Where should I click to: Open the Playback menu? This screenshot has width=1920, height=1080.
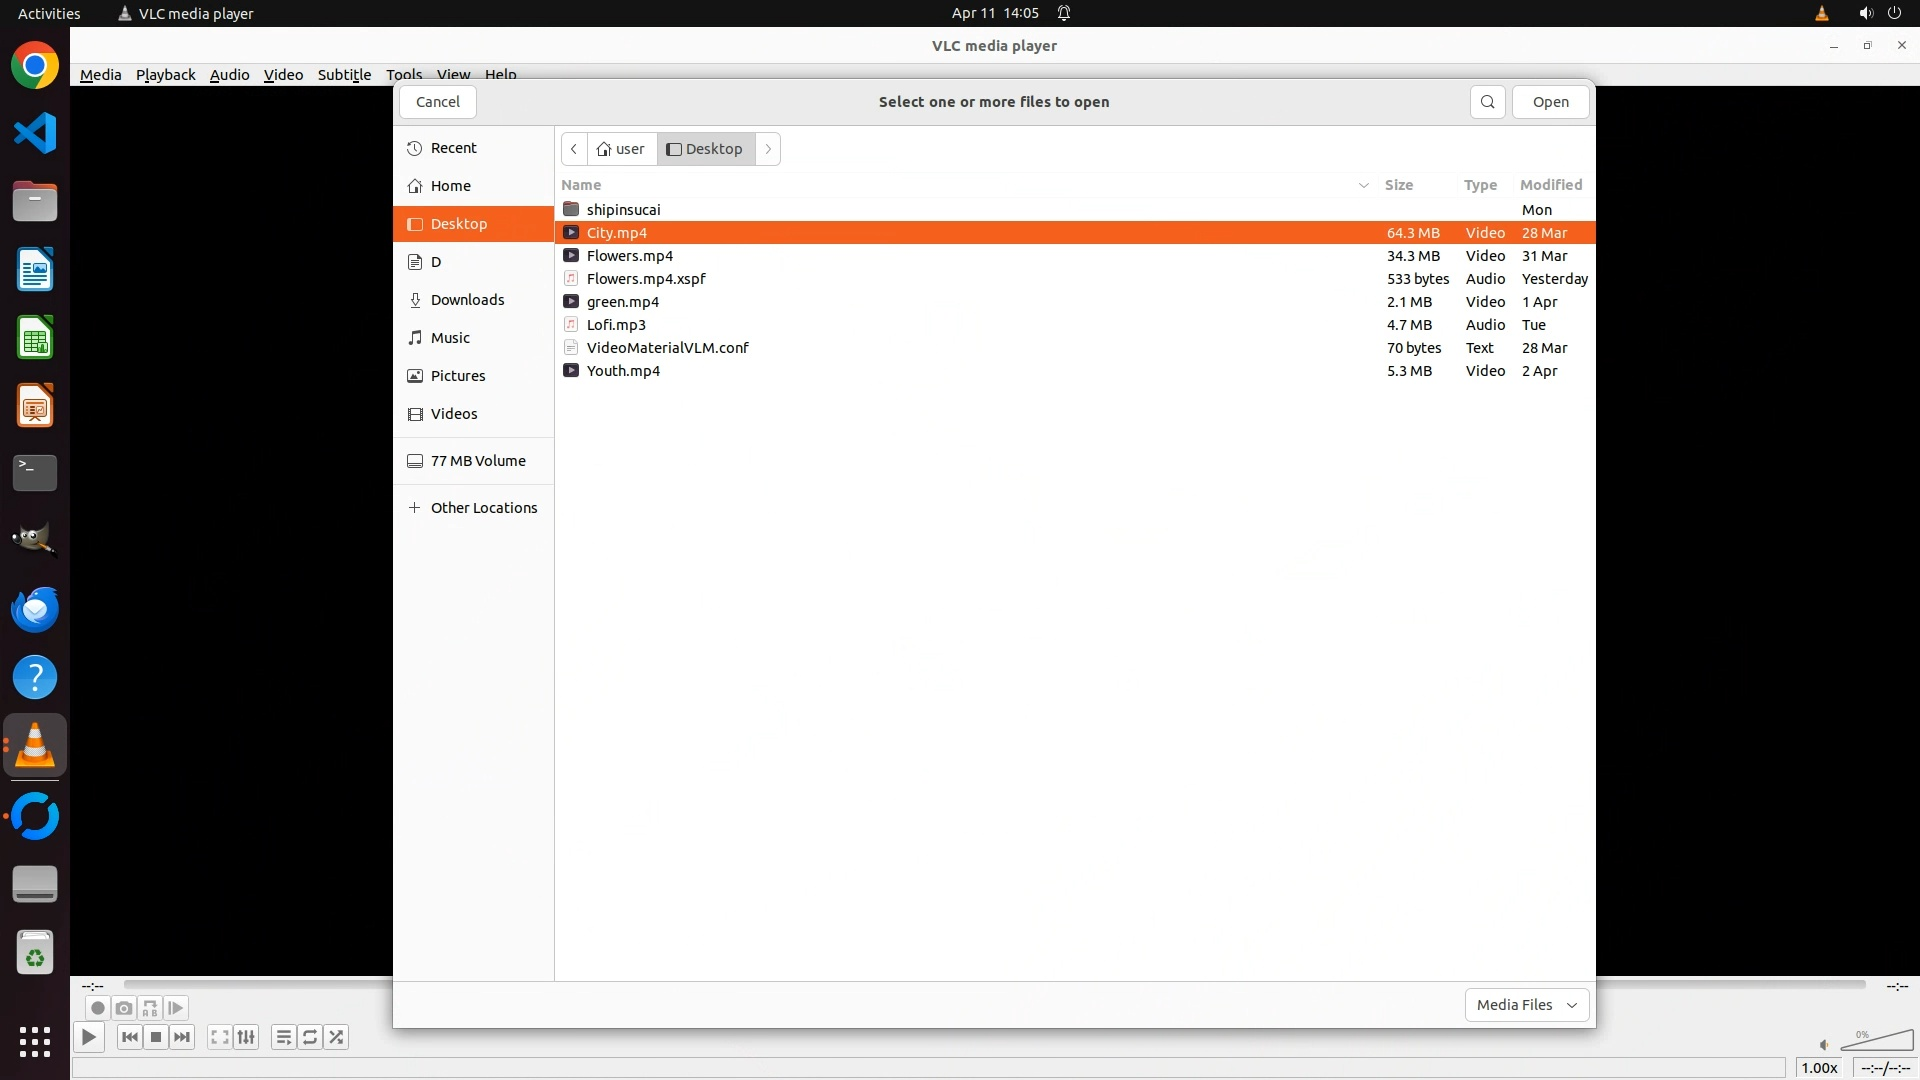[165, 75]
